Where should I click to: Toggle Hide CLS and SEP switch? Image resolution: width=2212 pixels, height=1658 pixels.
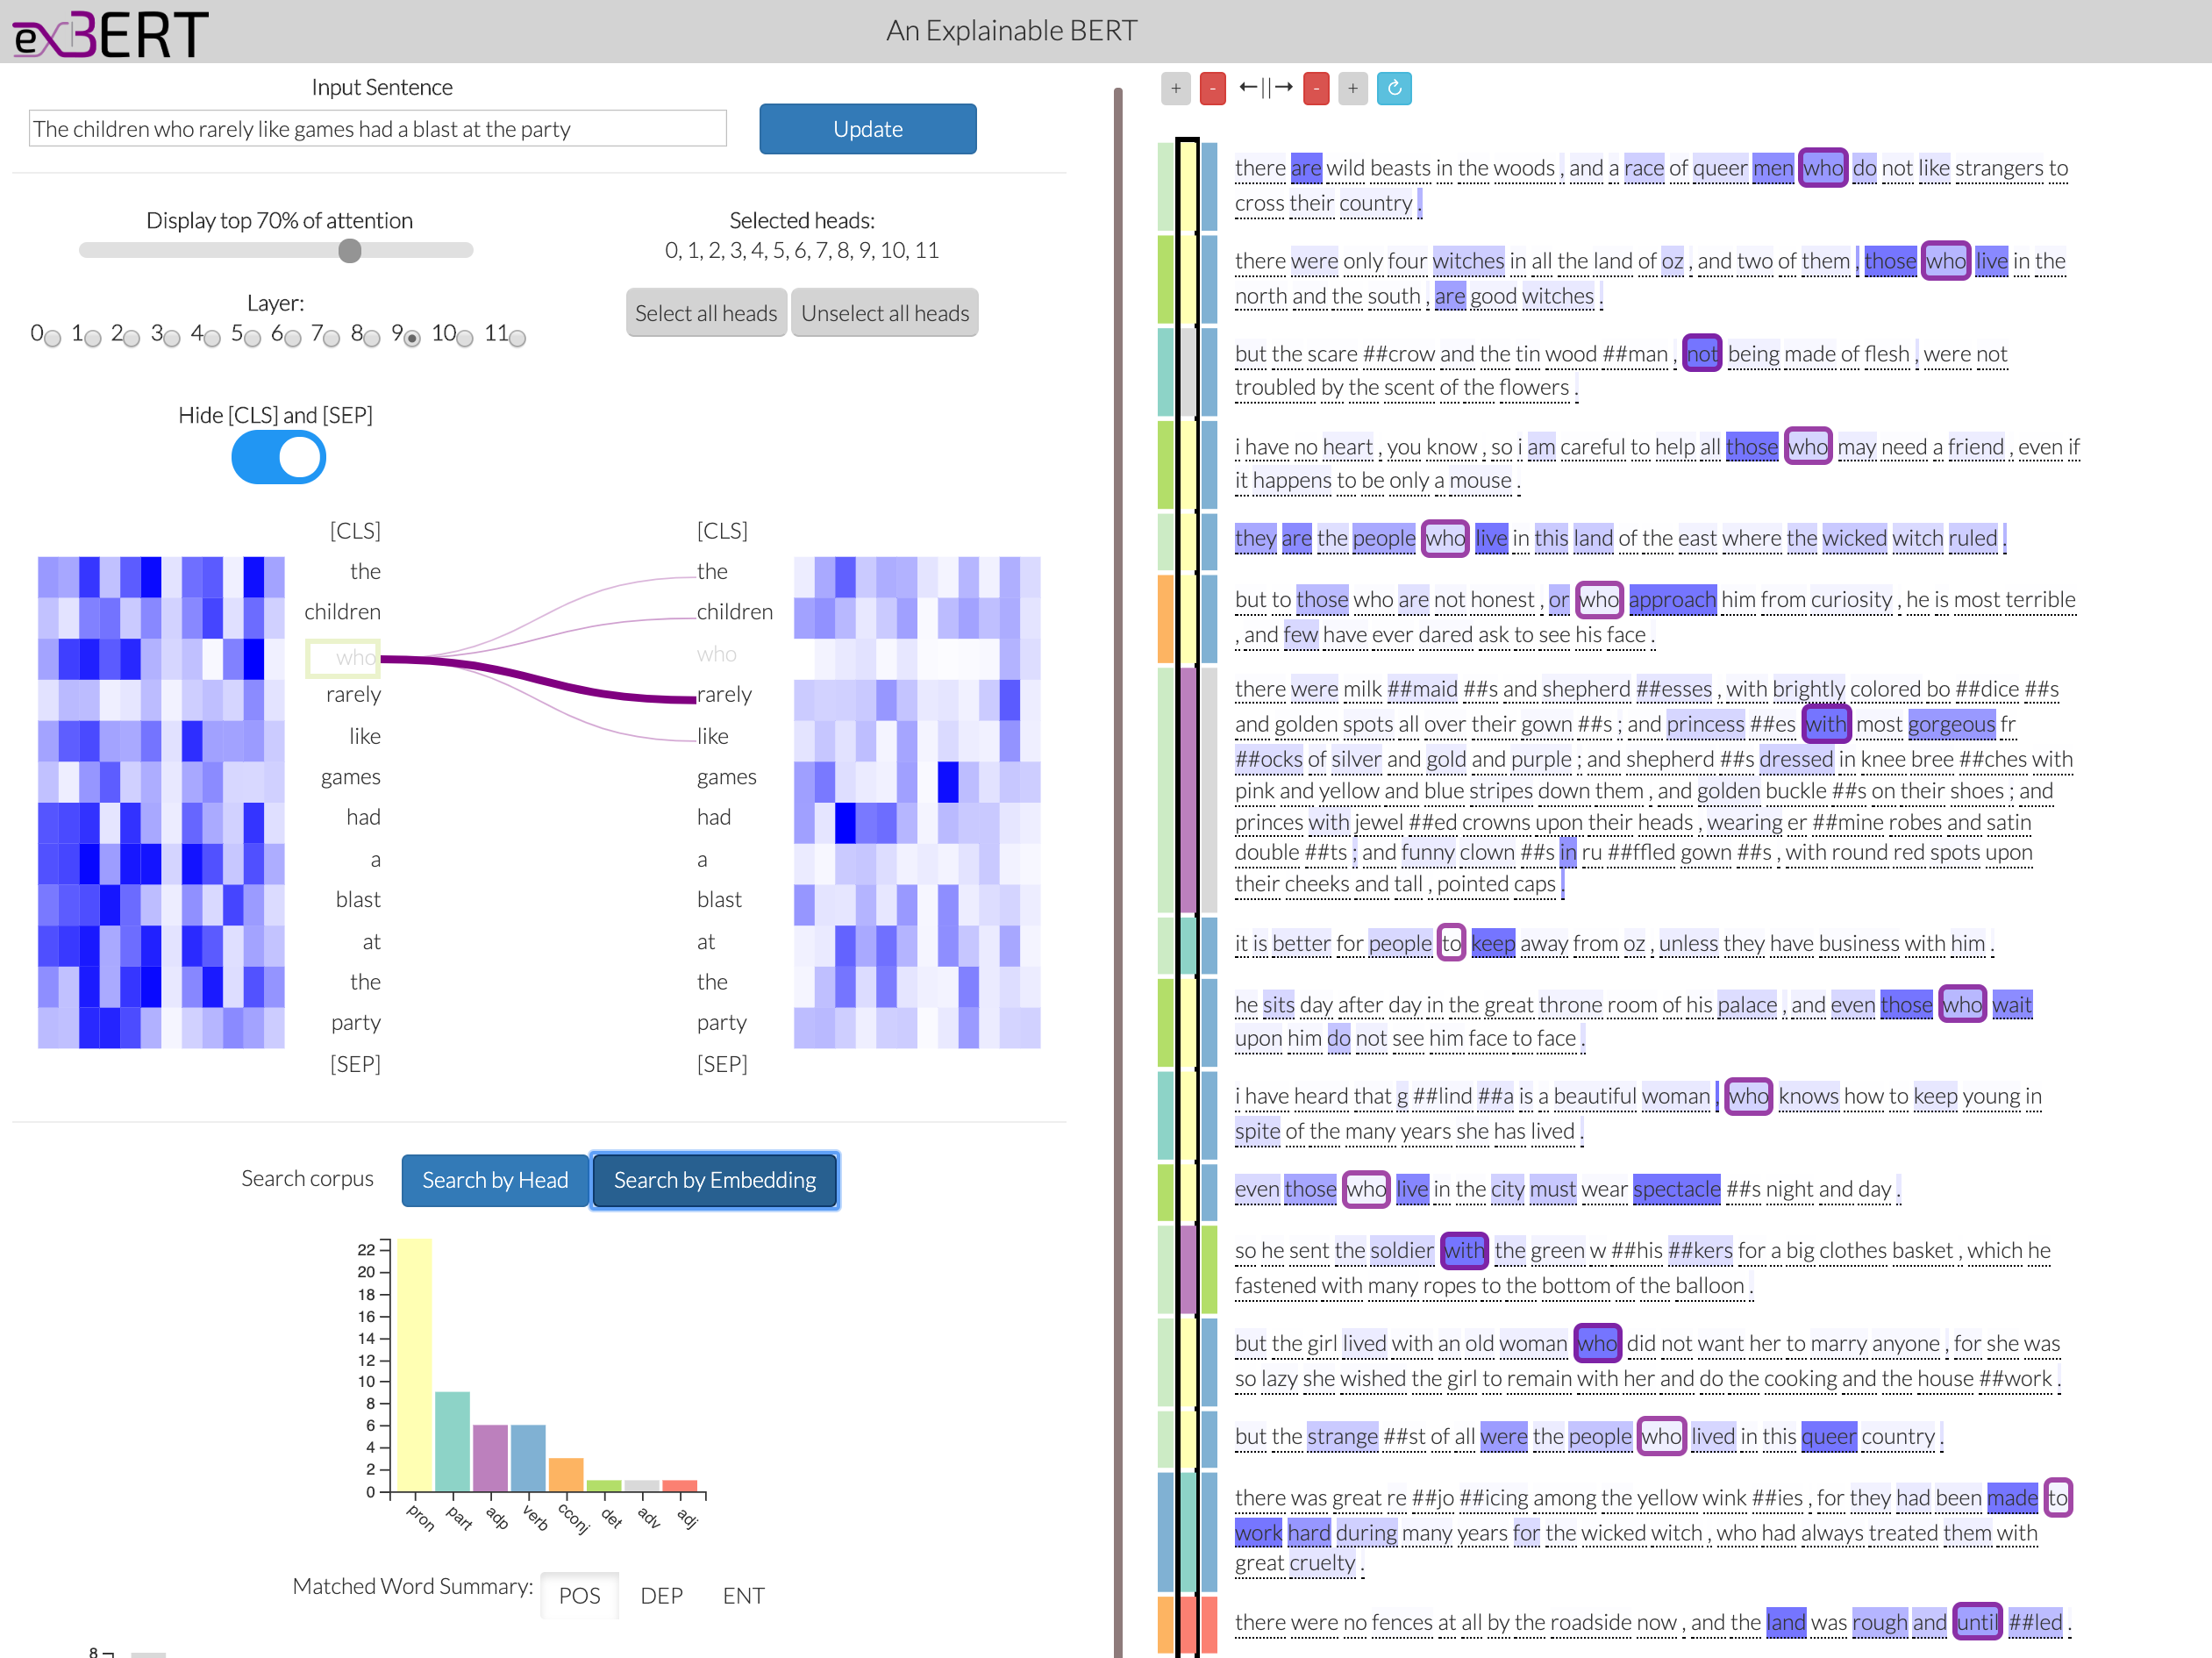278,458
